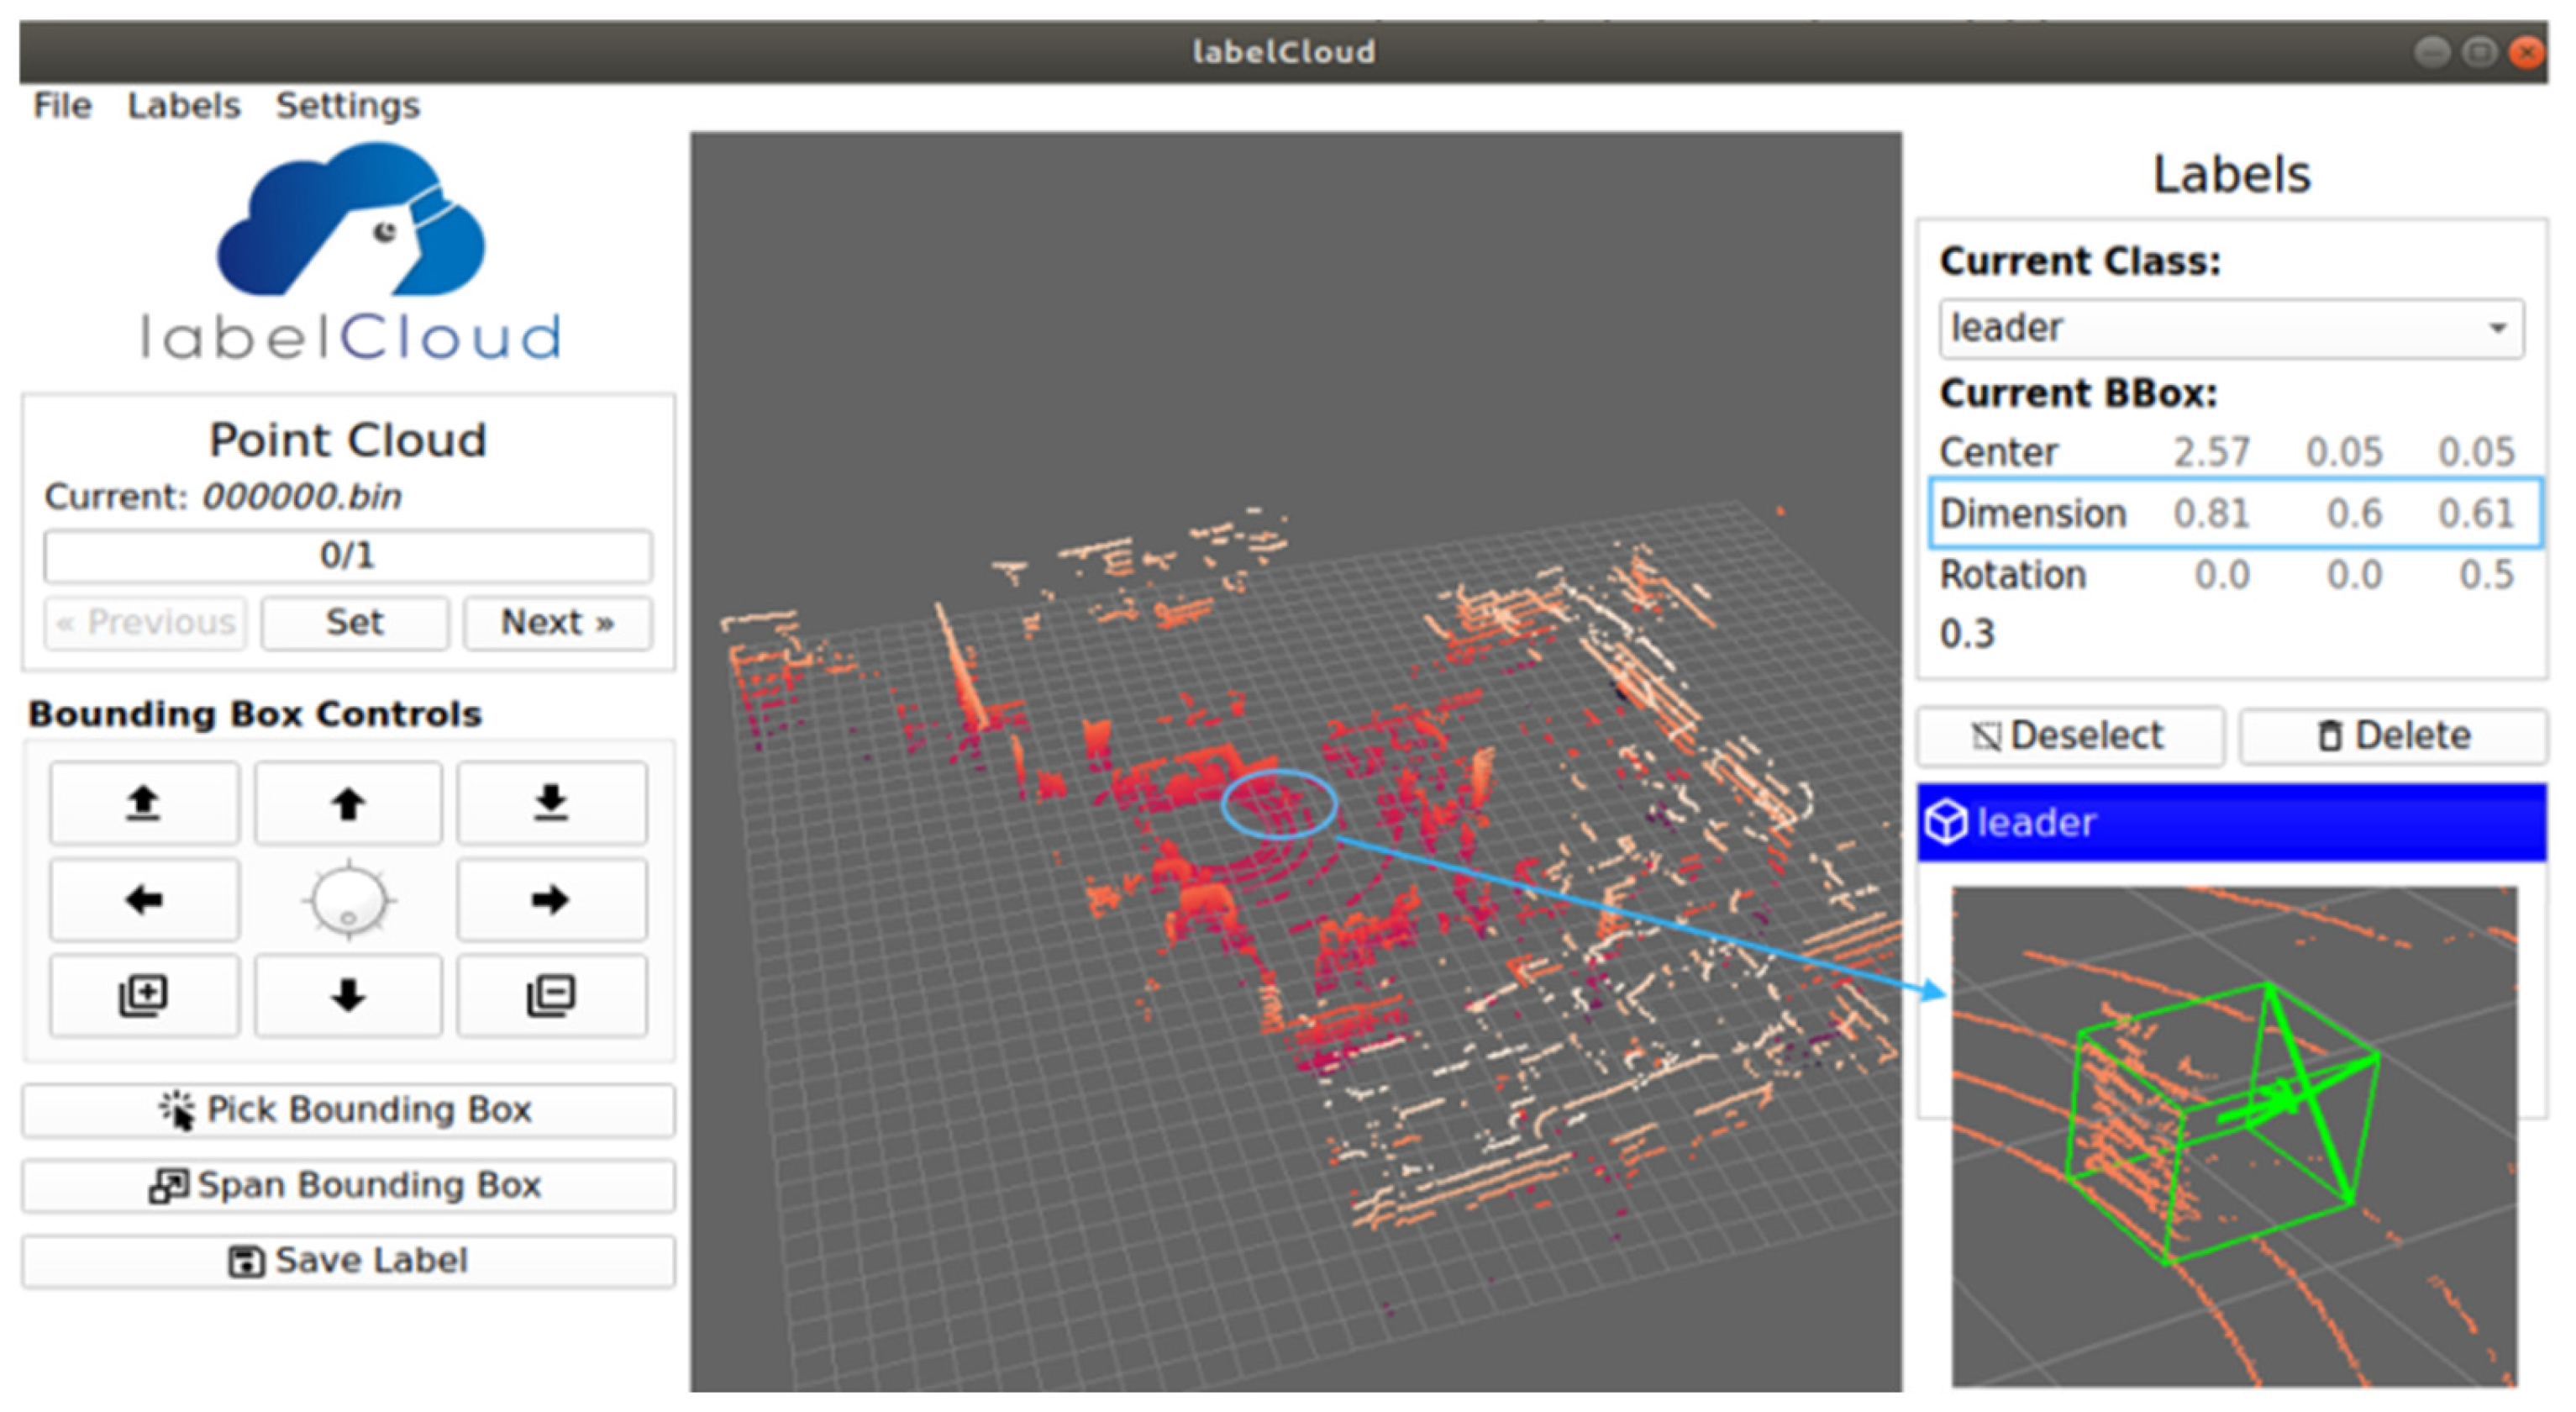Click the rotation dial knob
This screenshot has width=2576, height=1412.
(347, 900)
